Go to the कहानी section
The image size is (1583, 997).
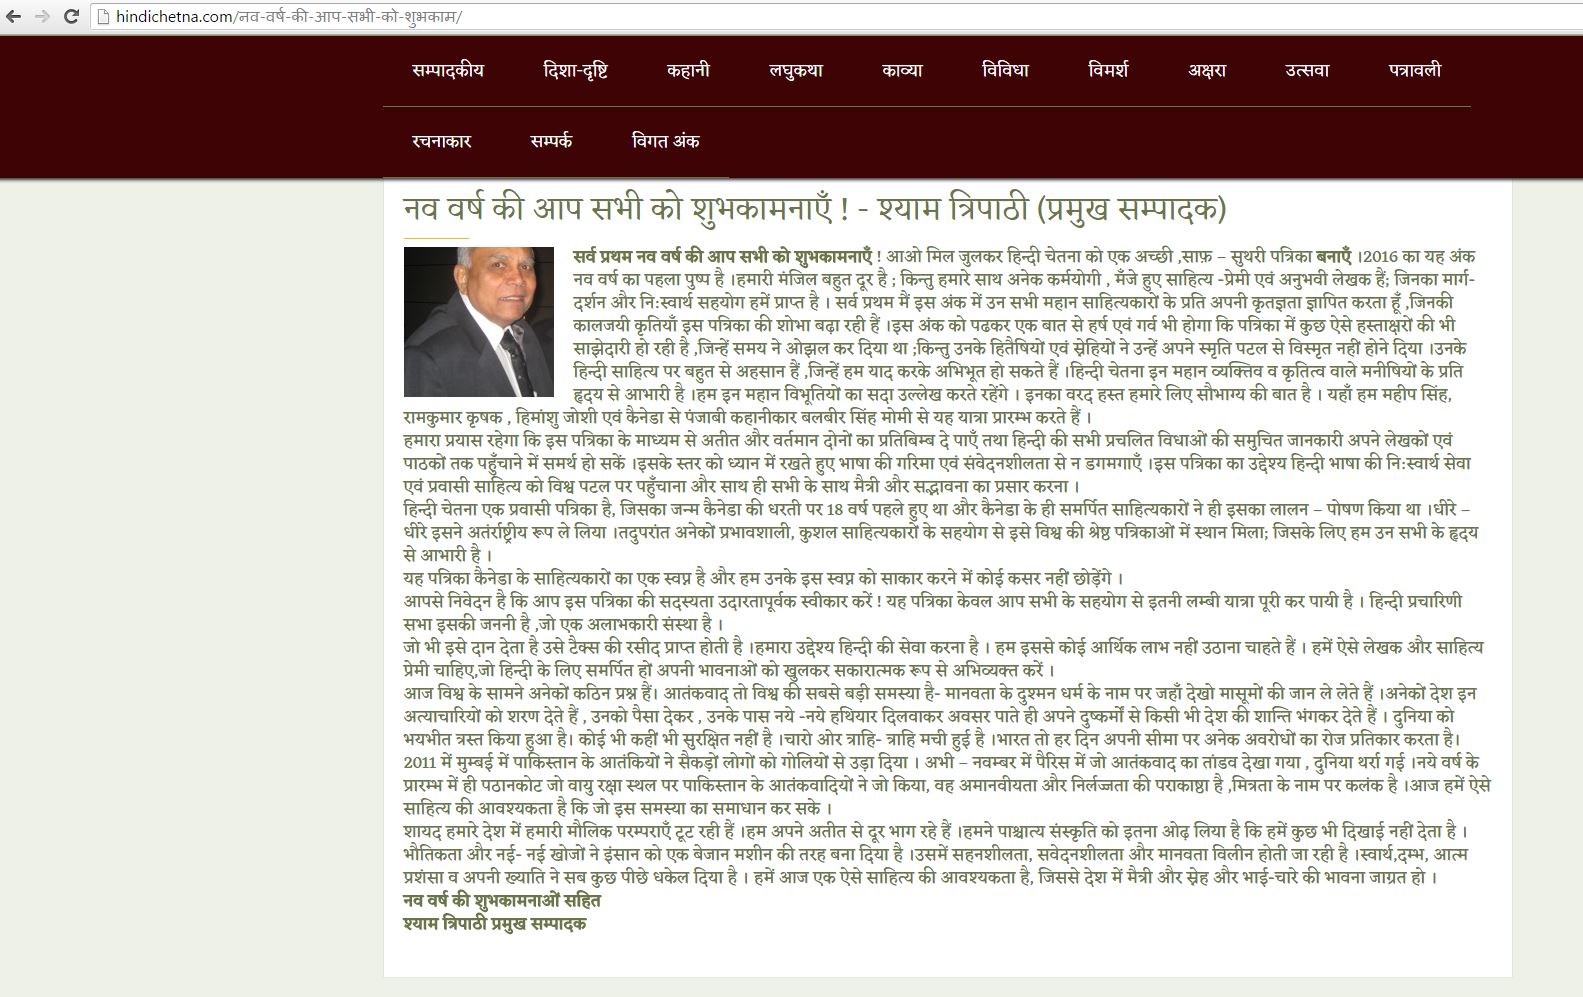coord(688,70)
